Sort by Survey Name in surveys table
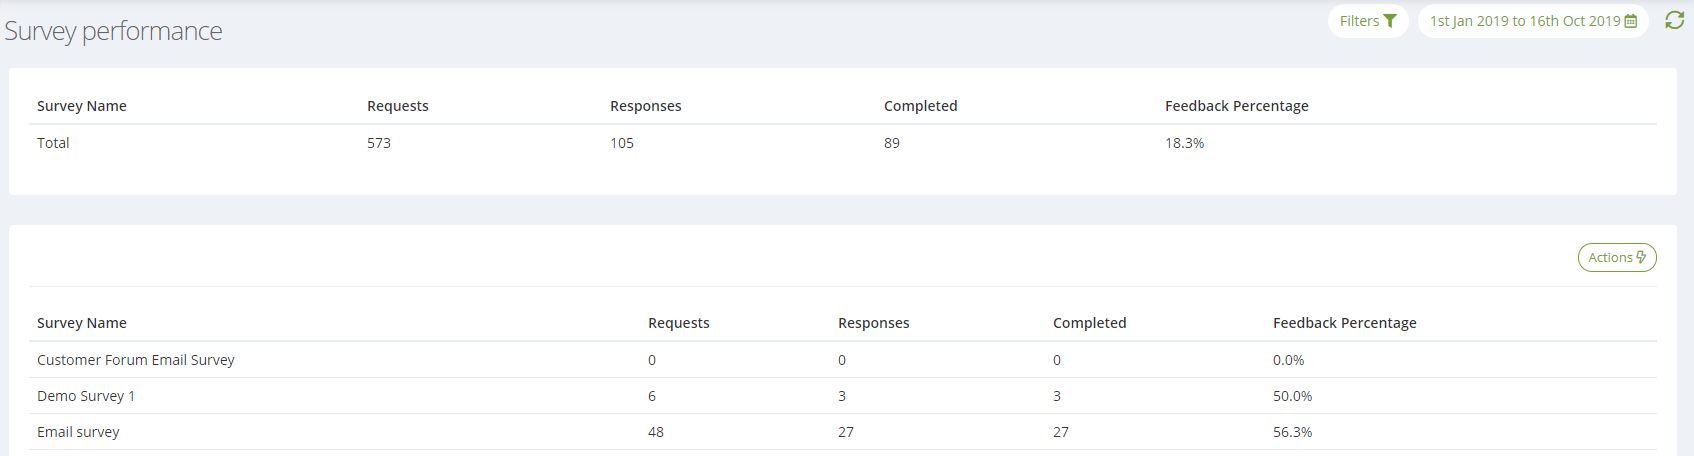 (x=82, y=323)
